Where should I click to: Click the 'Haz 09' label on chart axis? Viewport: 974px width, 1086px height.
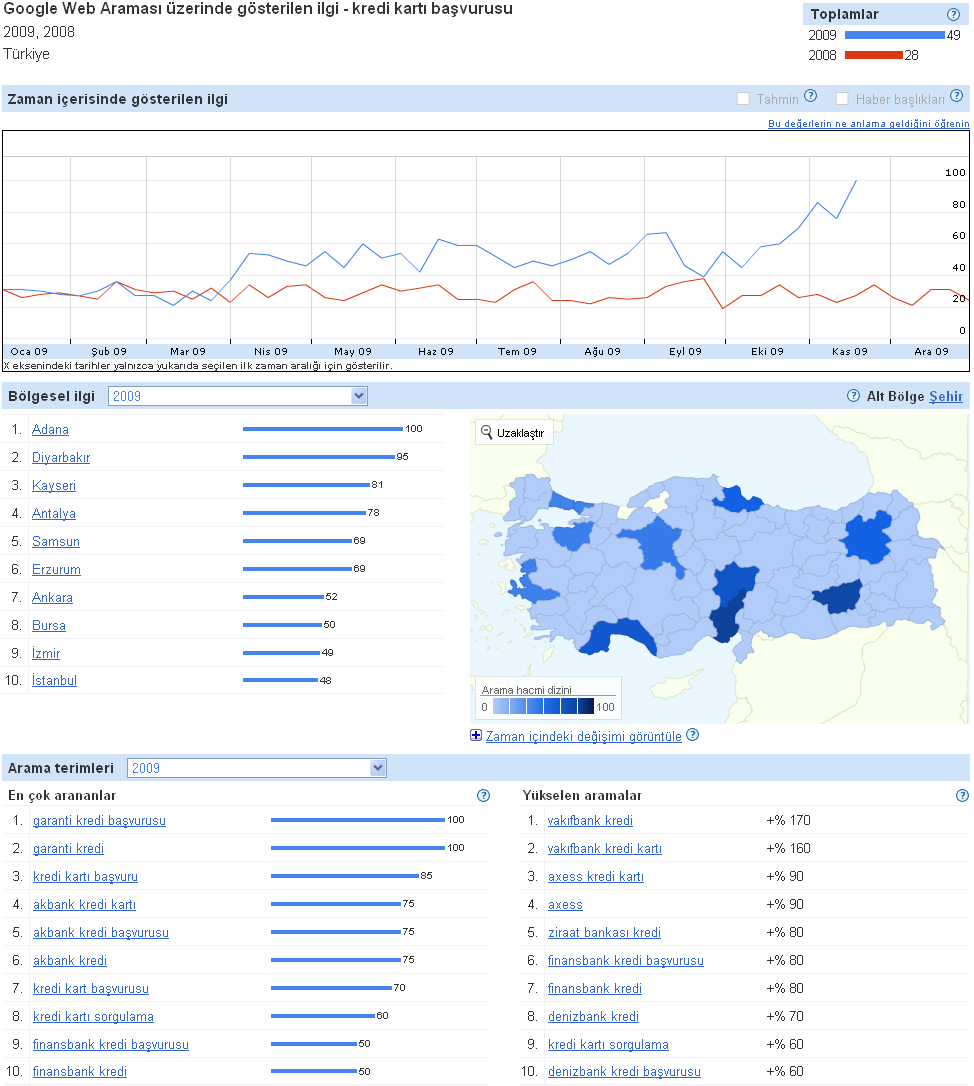[436, 351]
